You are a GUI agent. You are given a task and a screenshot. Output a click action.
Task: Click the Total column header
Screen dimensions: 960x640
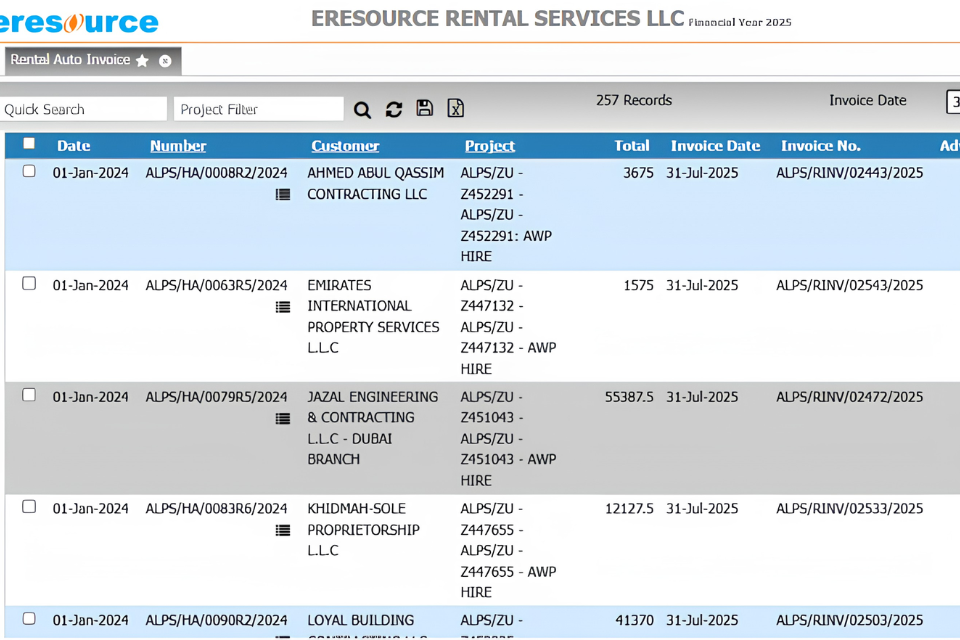tap(632, 146)
